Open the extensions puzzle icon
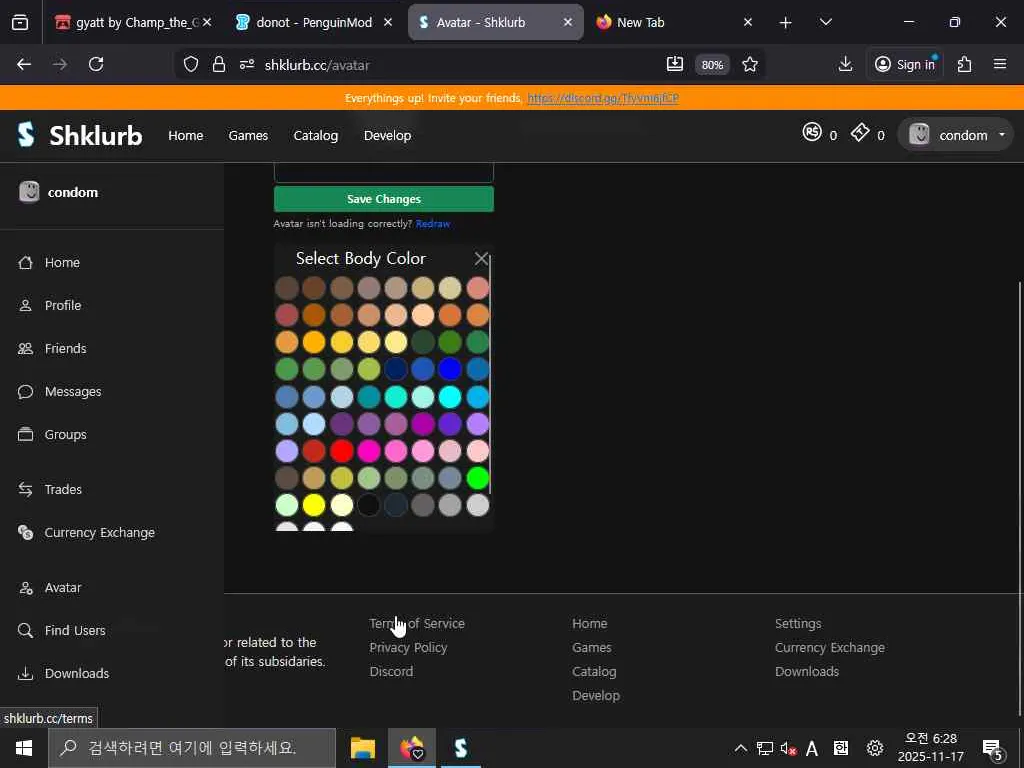The height and width of the screenshot is (768, 1024). [x=964, y=64]
